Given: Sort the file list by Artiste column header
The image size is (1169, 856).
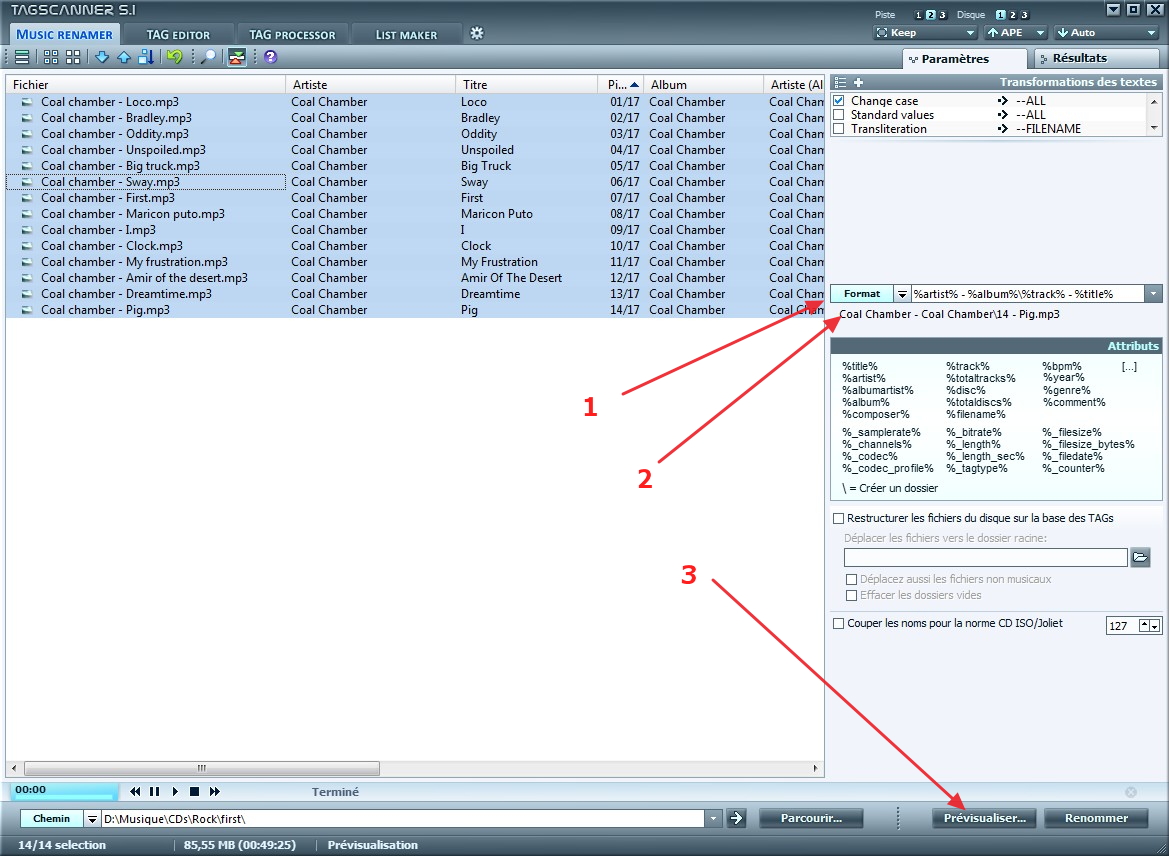Looking at the screenshot, I should 371,85.
